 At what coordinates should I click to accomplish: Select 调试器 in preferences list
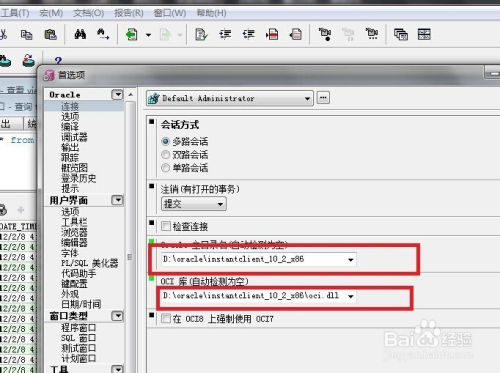(74, 137)
